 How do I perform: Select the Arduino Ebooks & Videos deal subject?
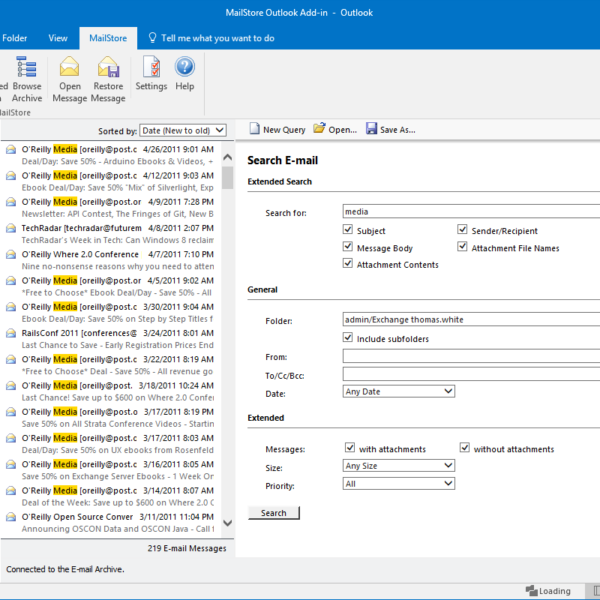pos(117,161)
